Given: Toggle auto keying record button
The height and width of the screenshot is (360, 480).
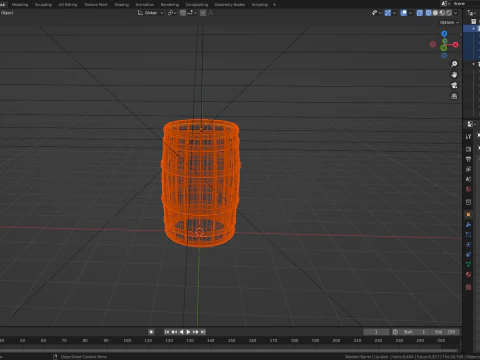Looking at the screenshot, I should click(x=151, y=332).
